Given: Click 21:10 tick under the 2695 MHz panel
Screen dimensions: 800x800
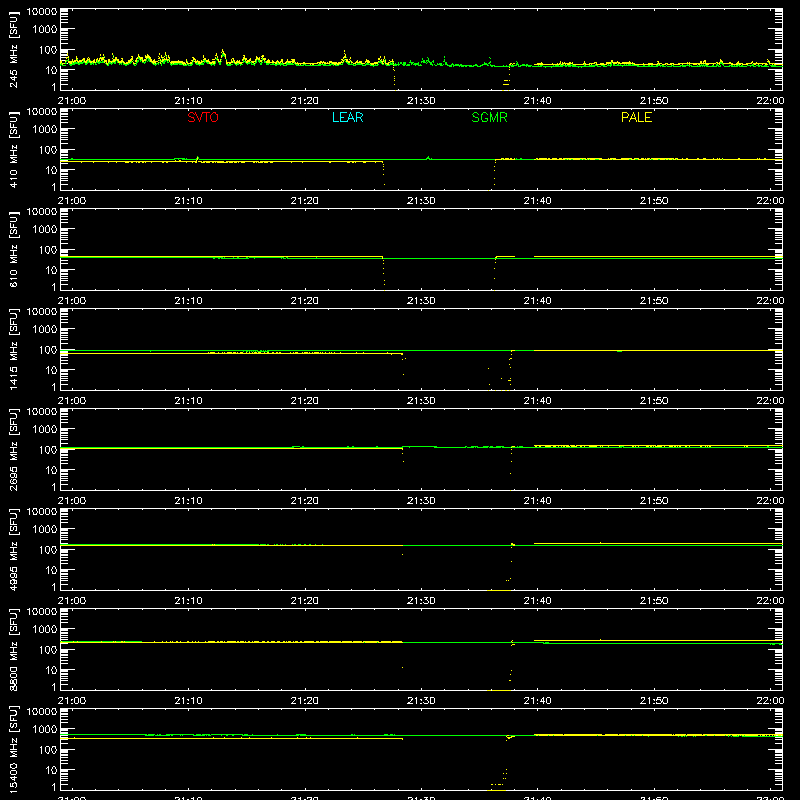Looking at the screenshot, I should click(188, 501).
